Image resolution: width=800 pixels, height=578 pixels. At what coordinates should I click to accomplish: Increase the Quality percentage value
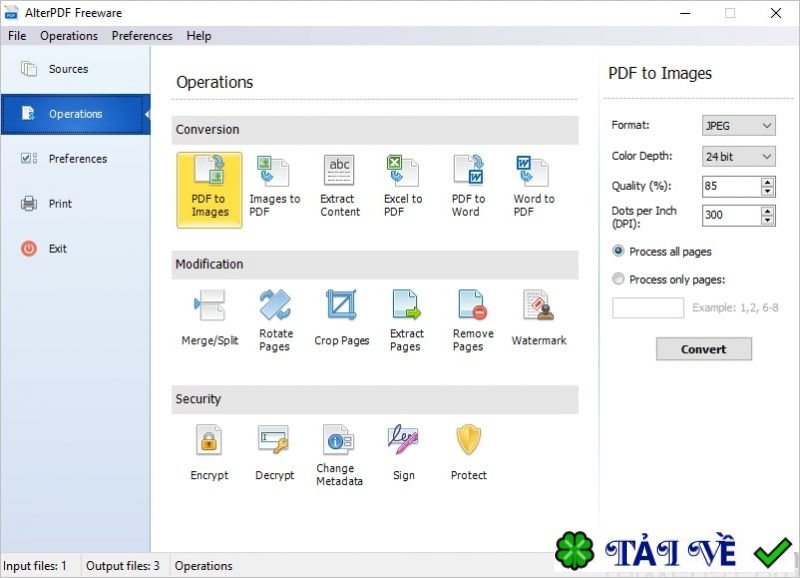click(767, 182)
